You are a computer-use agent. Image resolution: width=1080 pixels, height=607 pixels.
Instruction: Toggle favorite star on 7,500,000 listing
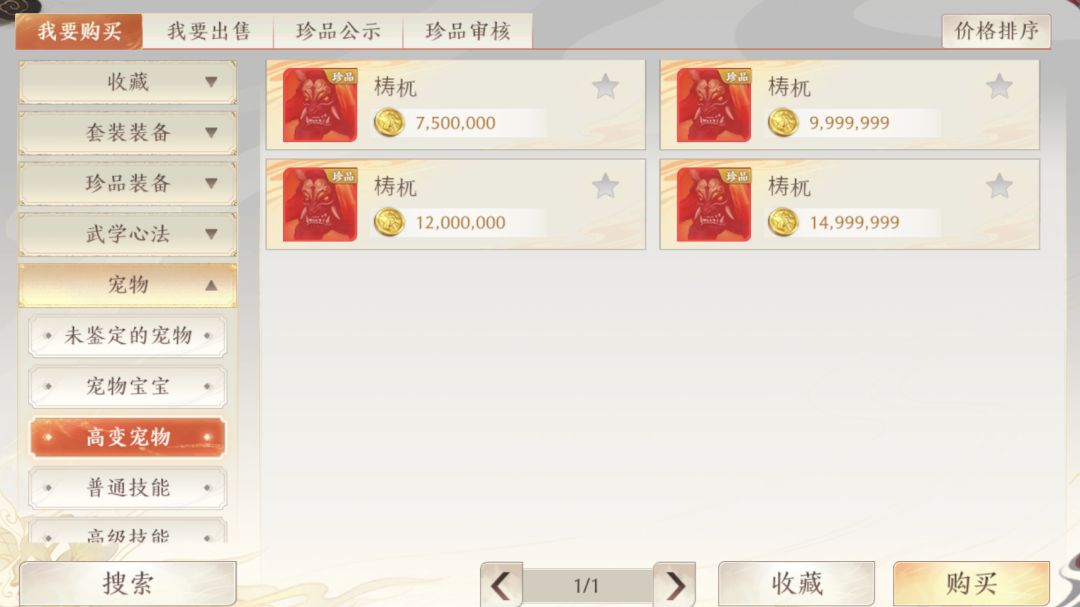click(x=605, y=87)
